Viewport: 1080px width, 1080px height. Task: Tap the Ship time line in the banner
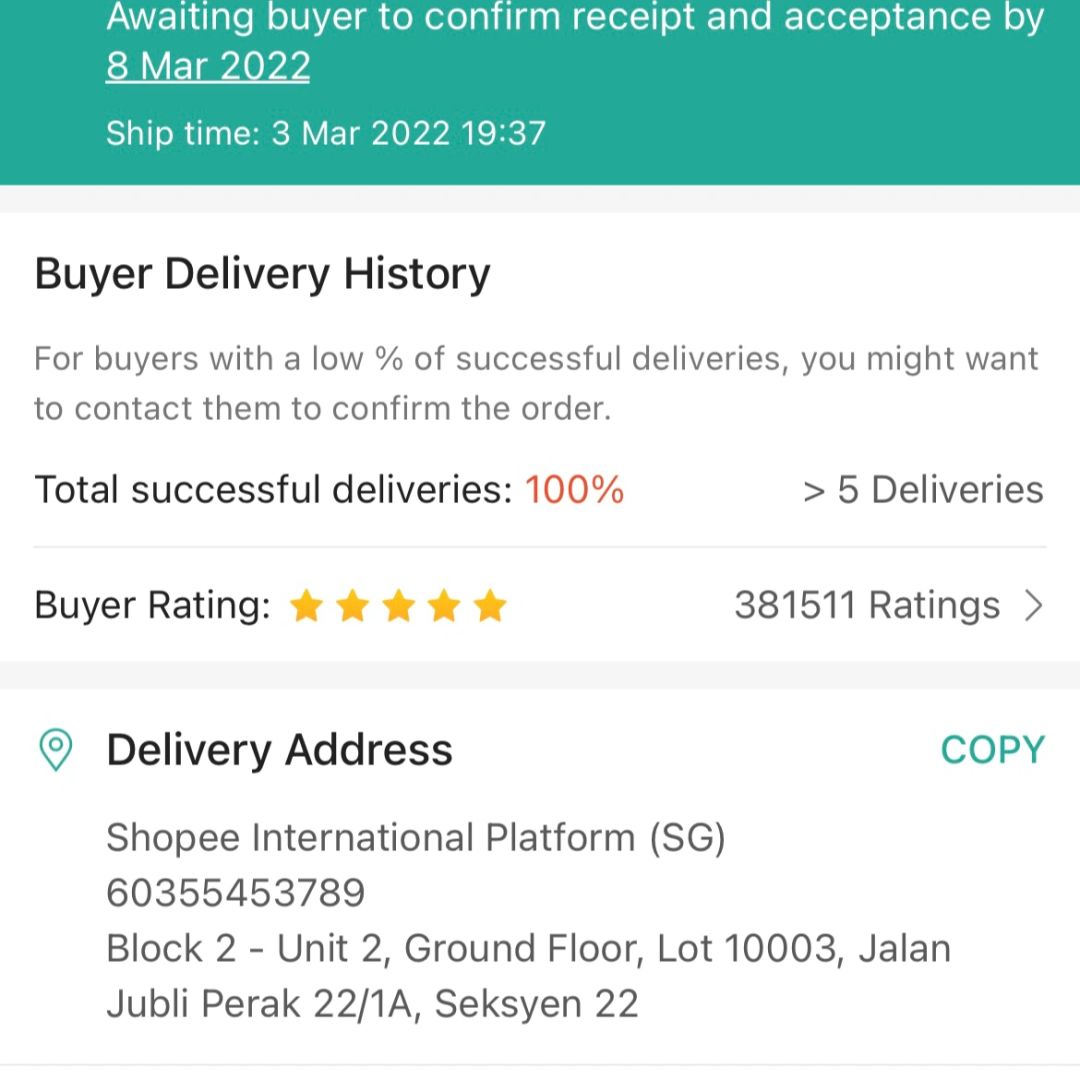point(326,133)
